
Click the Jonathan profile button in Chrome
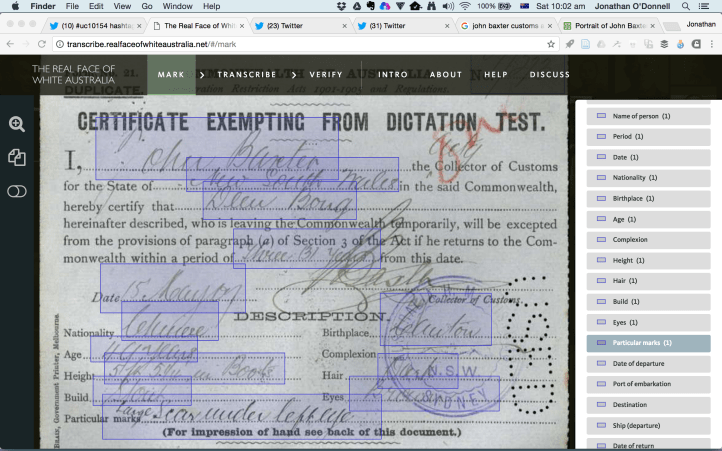tap(701, 24)
